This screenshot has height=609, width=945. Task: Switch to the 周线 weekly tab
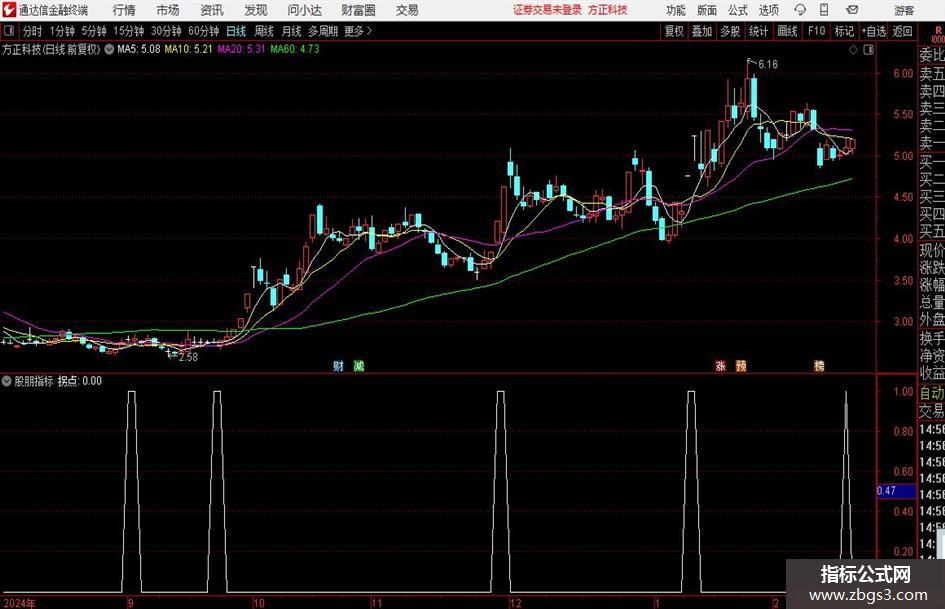[x=264, y=31]
